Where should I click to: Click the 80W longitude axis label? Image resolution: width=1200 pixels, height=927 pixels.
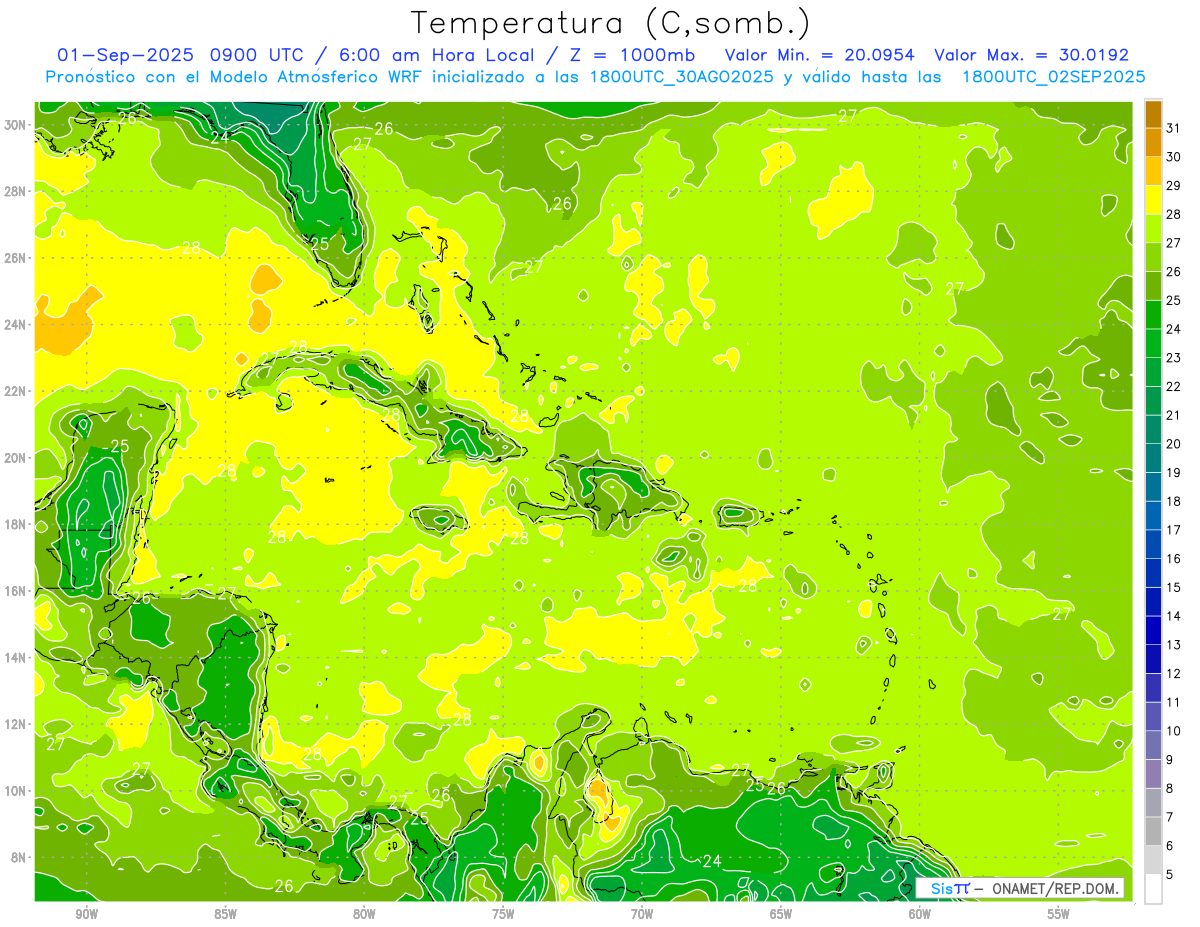[x=364, y=914]
